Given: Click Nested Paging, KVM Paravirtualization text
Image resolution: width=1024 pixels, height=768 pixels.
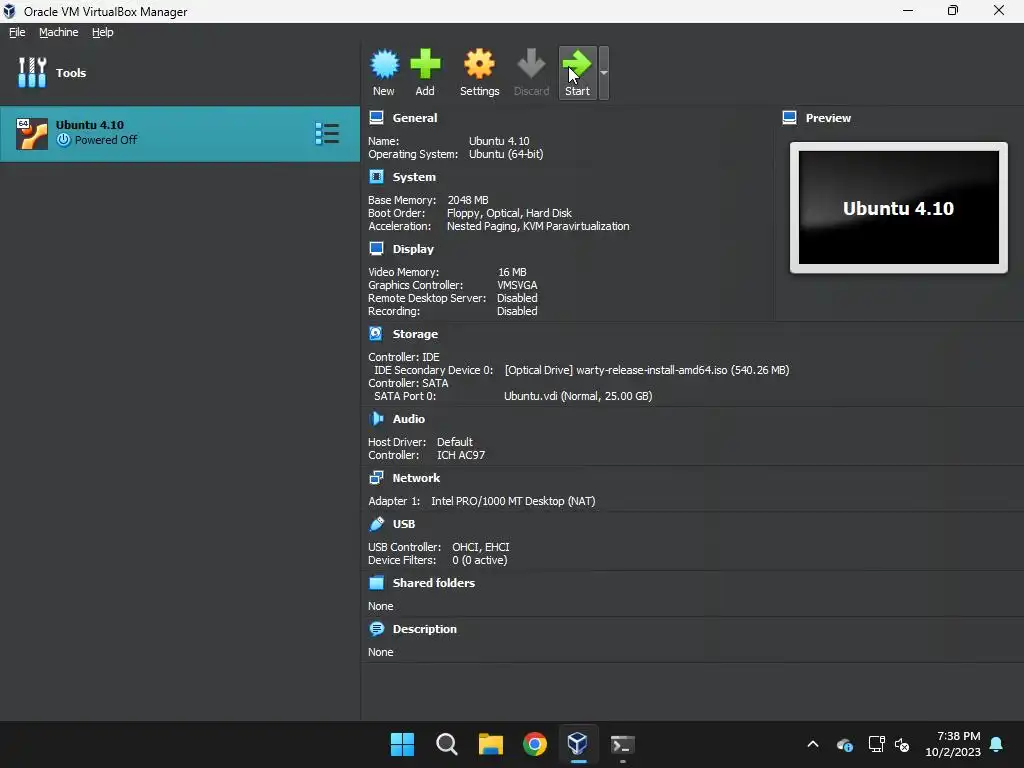Looking at the screenshot, I should (538, 226).
